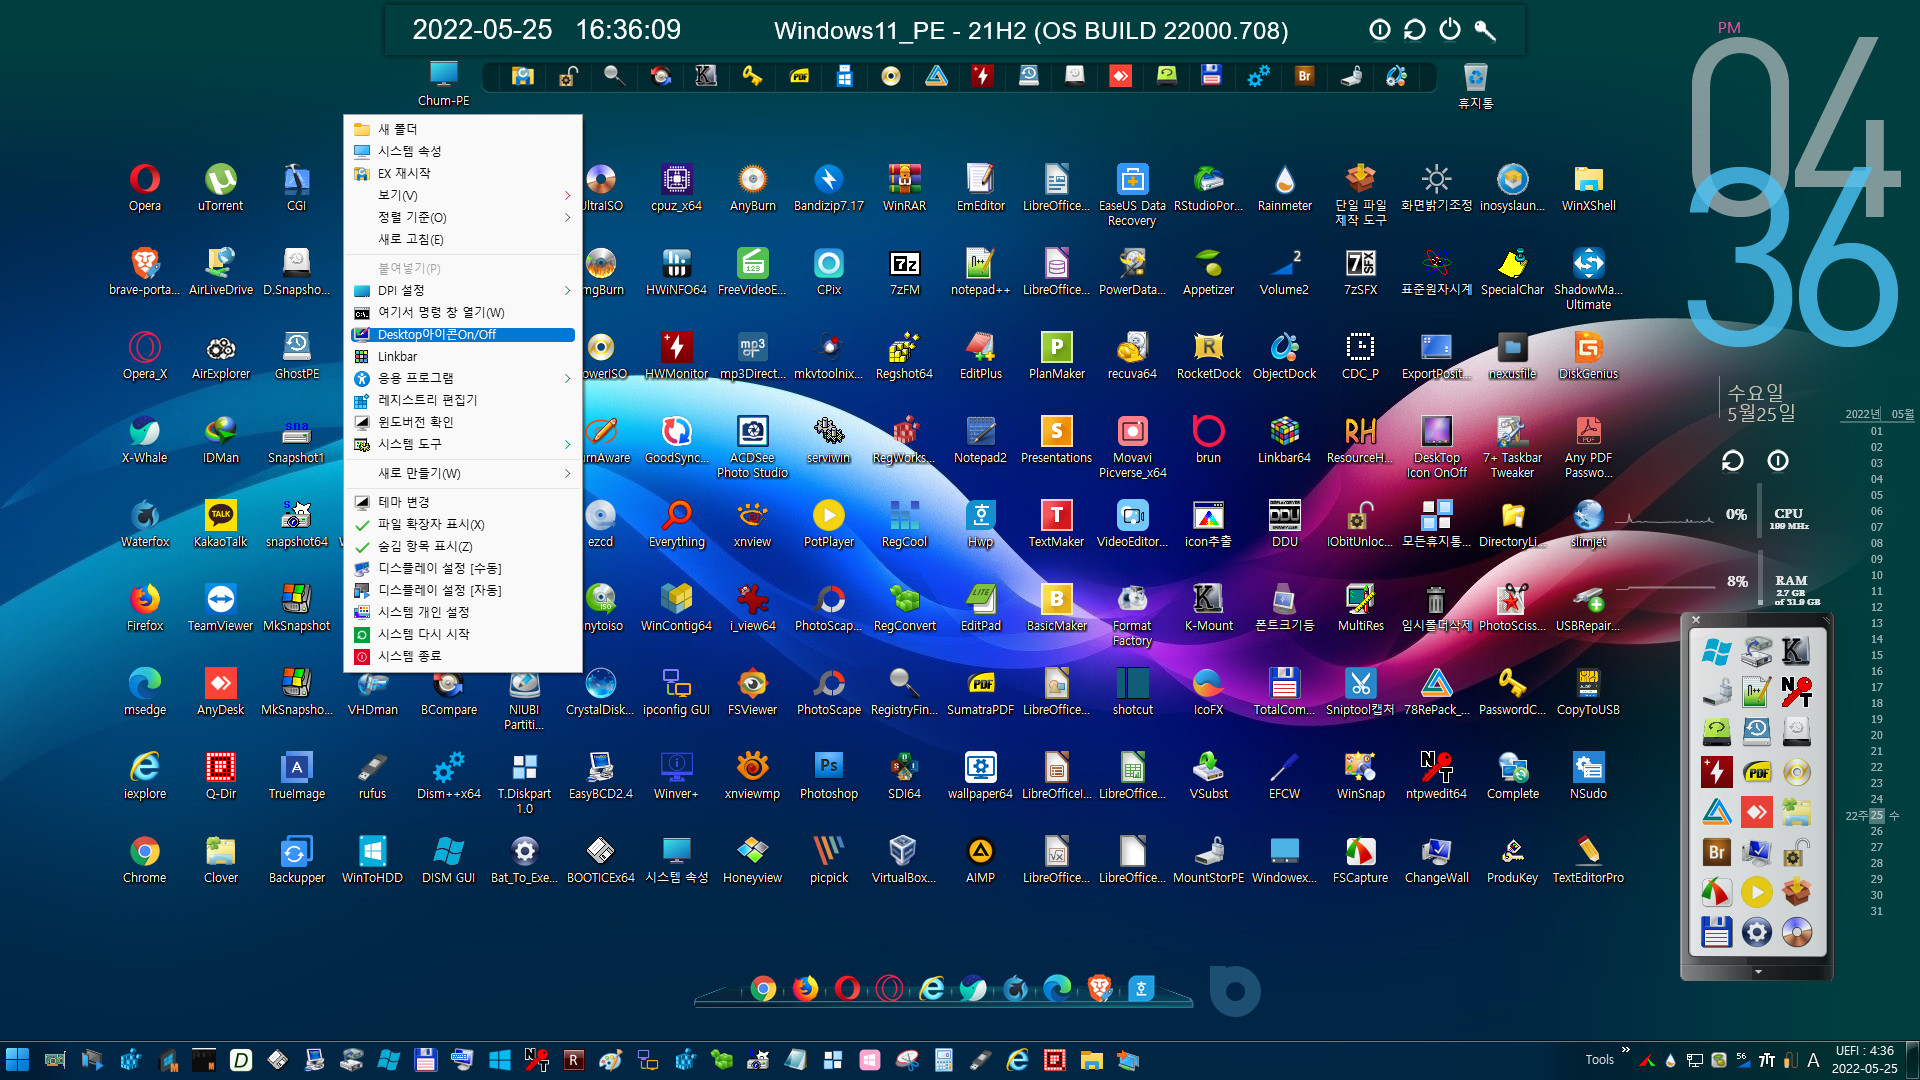Select day 25 in the side calendar

click(x=1877, y=815)
